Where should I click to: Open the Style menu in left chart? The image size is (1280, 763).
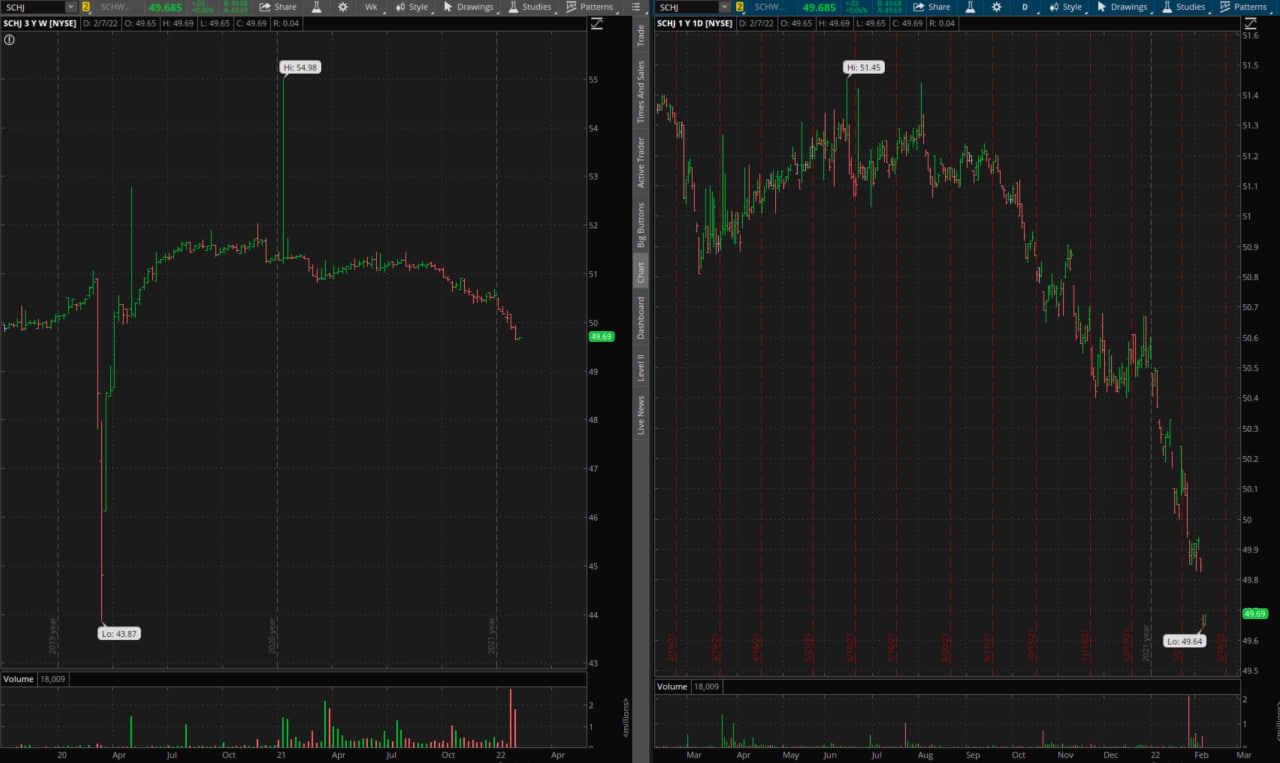tap(411, 7)
